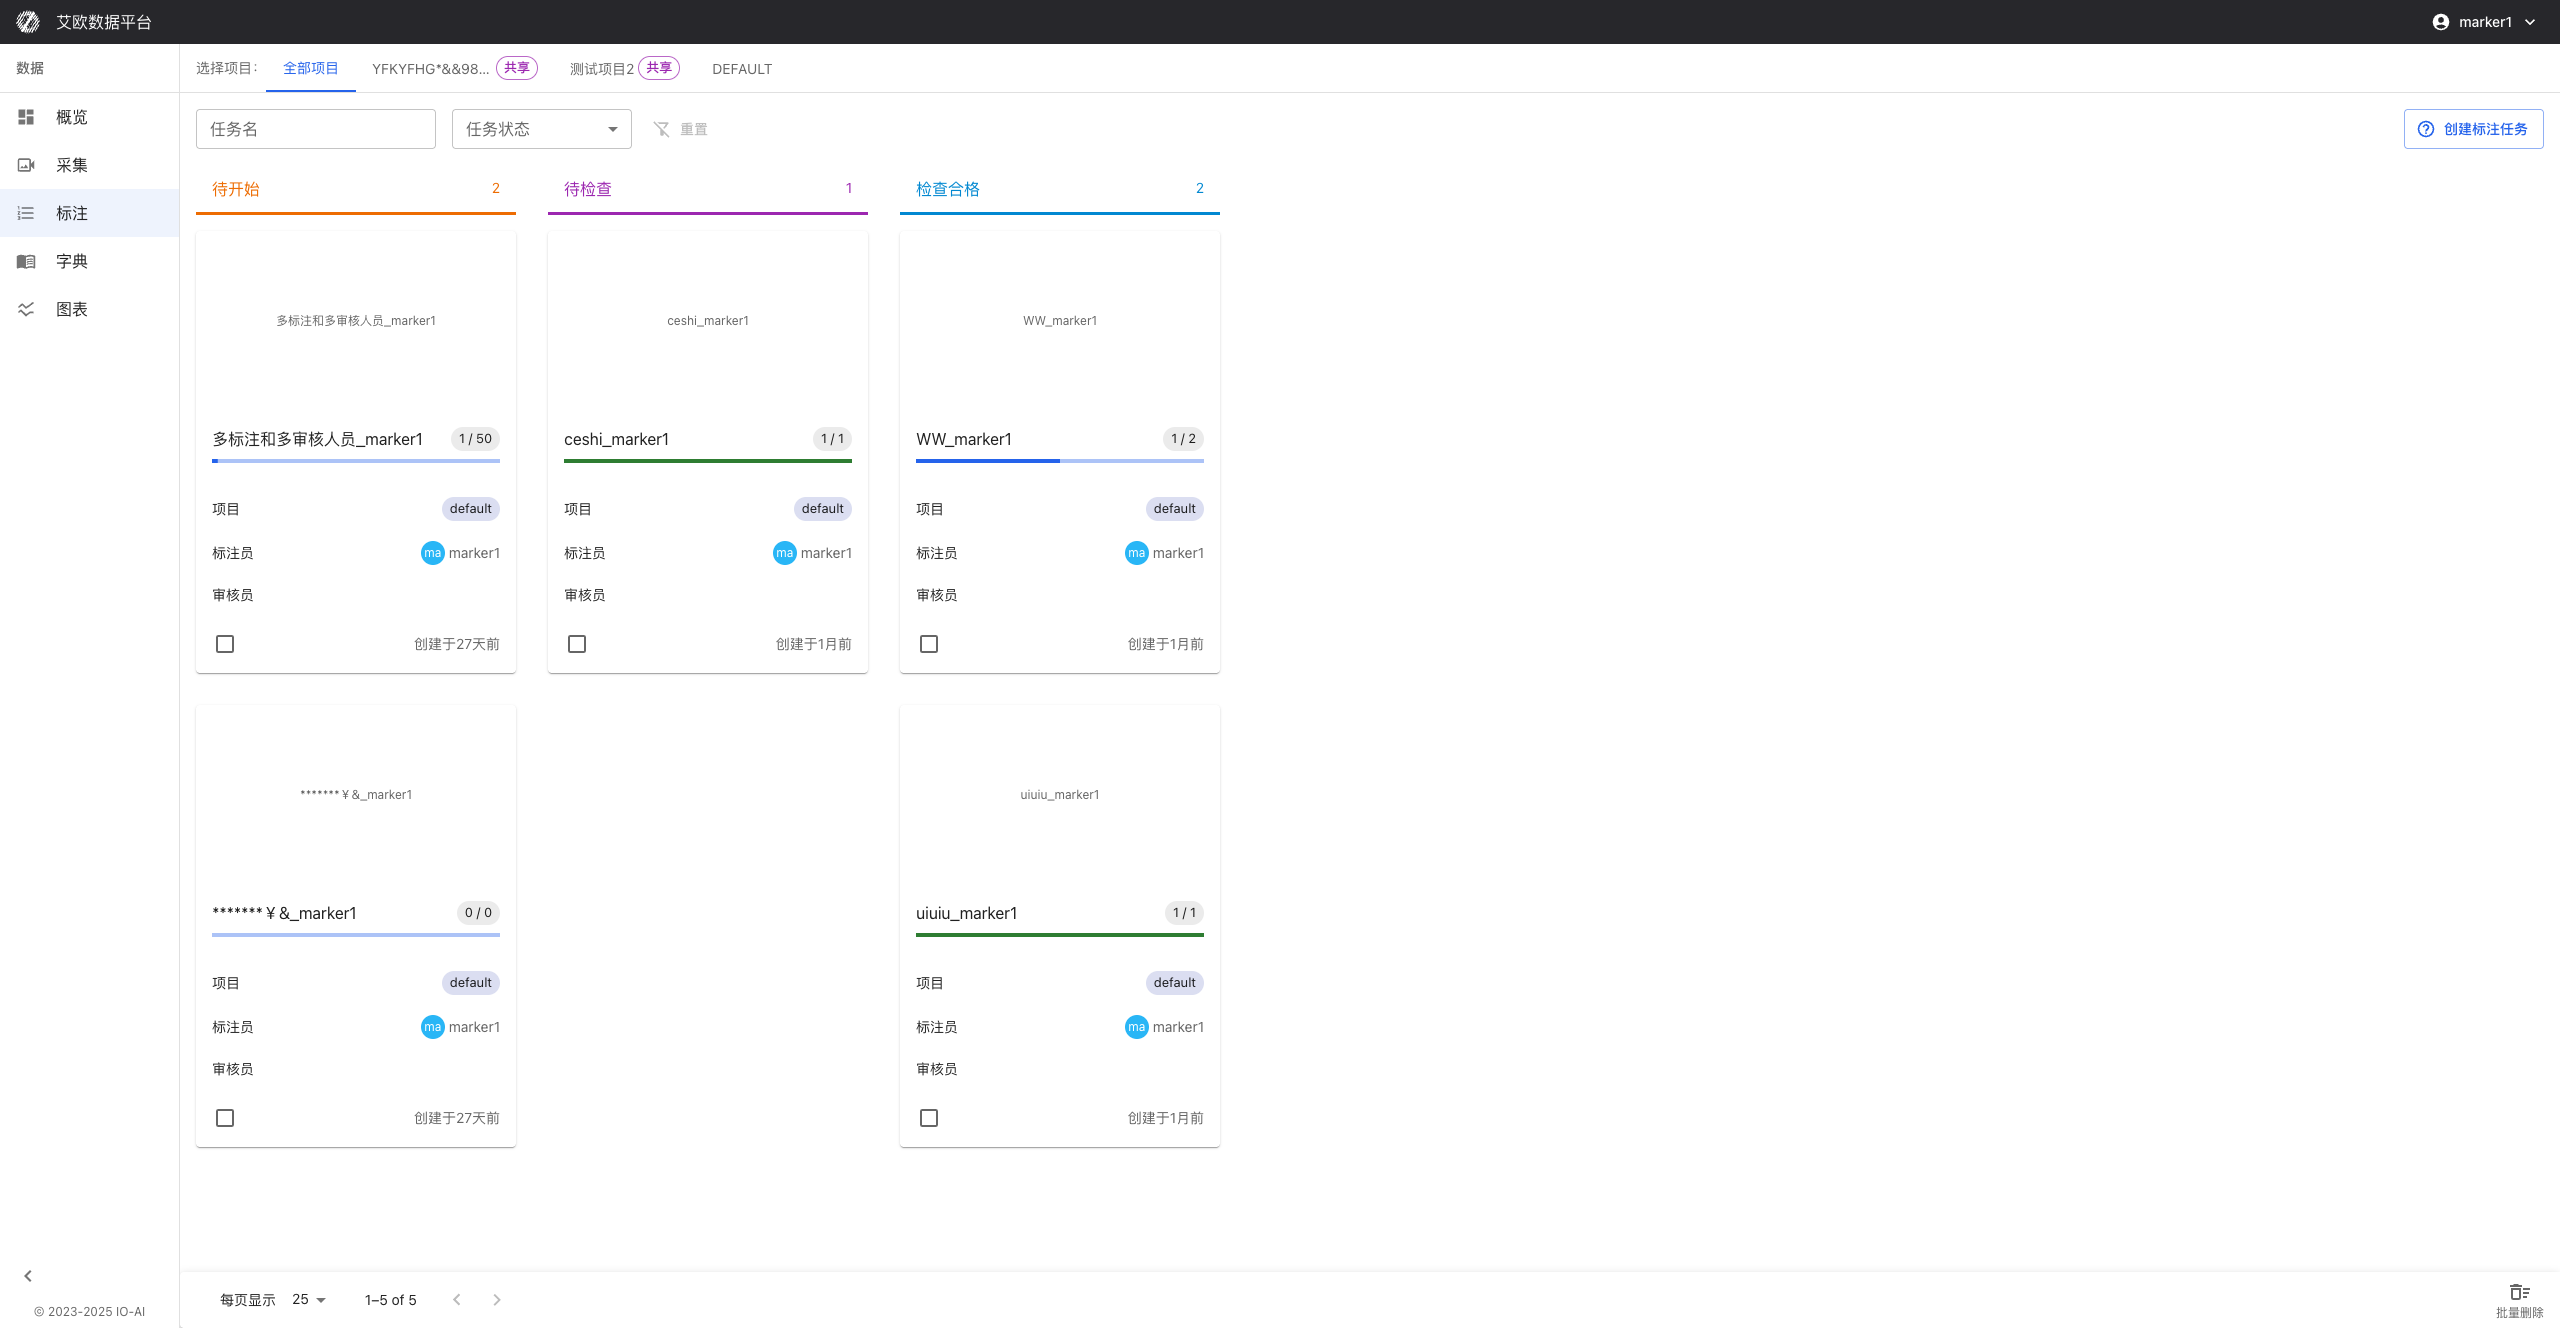The height and width of the screenshot is (1328, 2560).
Task: Click the WW_marker1 progress bar
Action: coord(1059,461)
